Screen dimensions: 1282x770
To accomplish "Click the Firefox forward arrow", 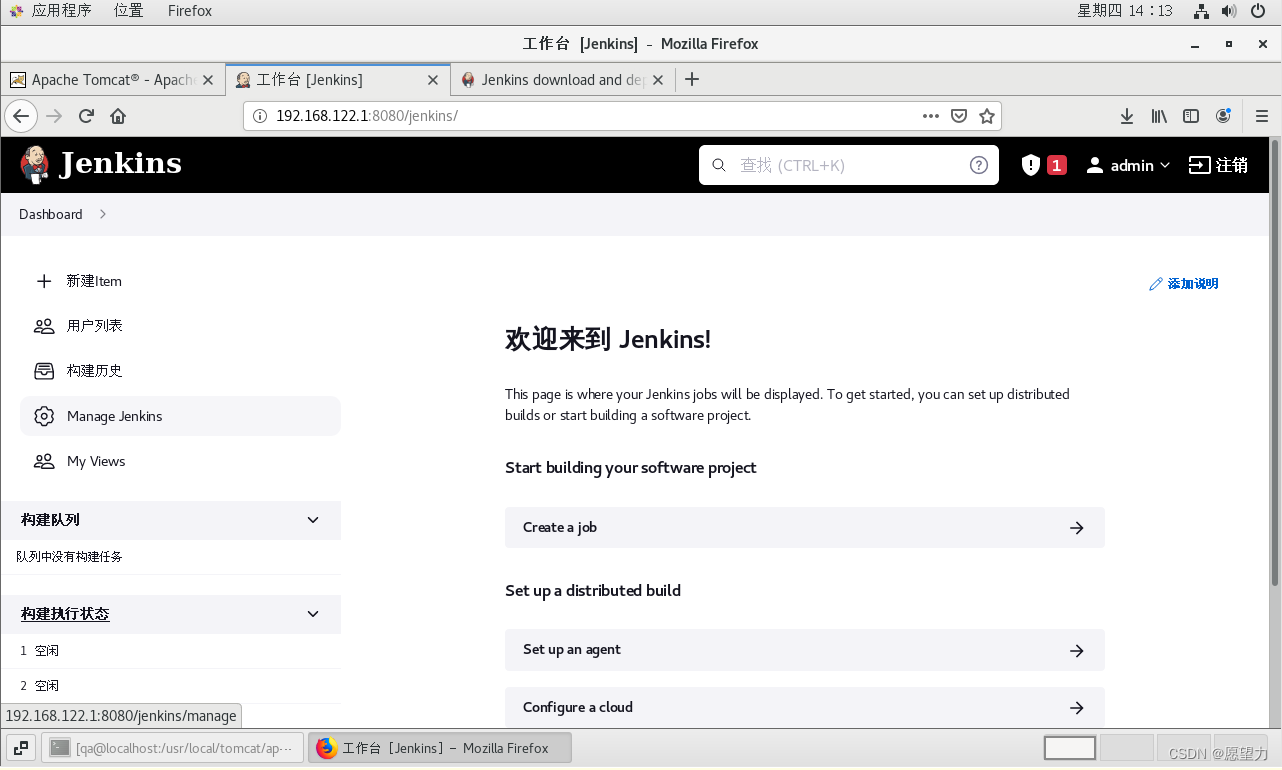I will tap(54, 116).
